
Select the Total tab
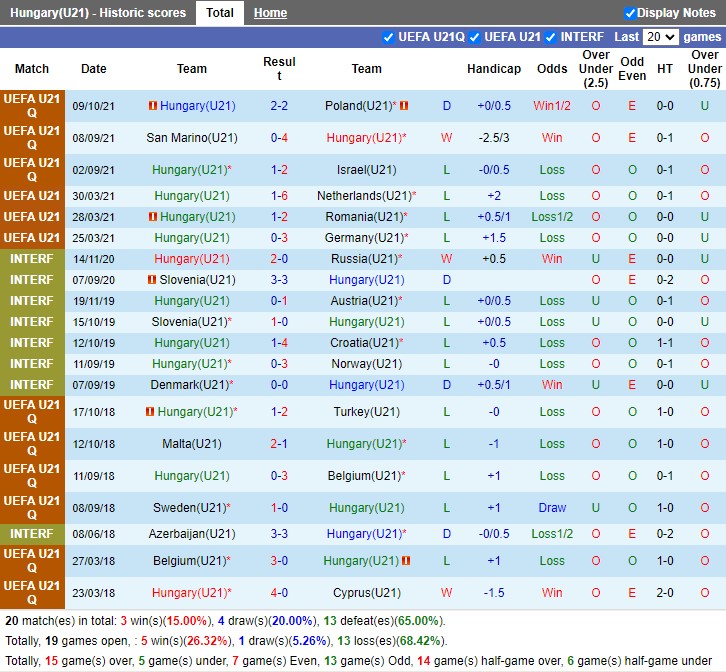click(x=220, y=13)
